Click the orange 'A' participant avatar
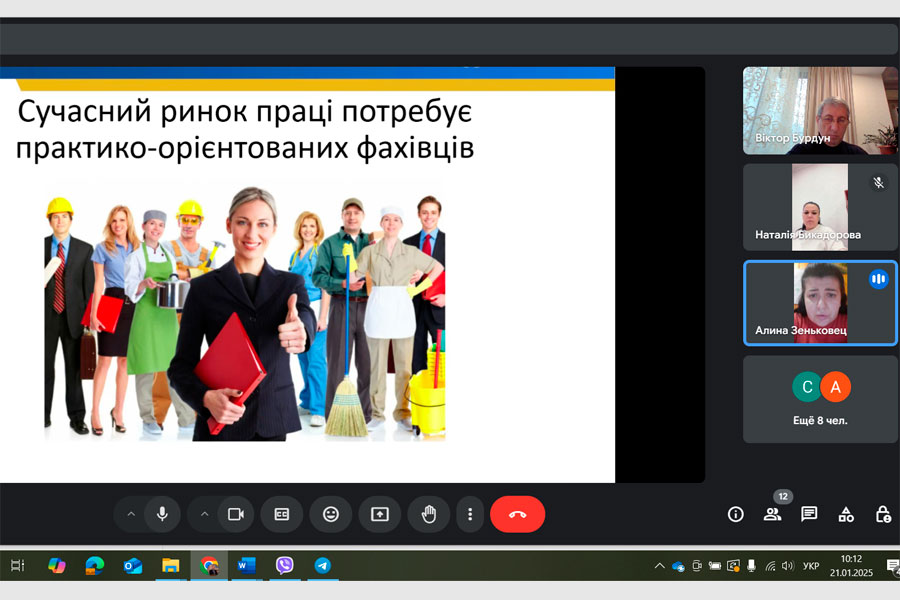 [x=836, y=387]
